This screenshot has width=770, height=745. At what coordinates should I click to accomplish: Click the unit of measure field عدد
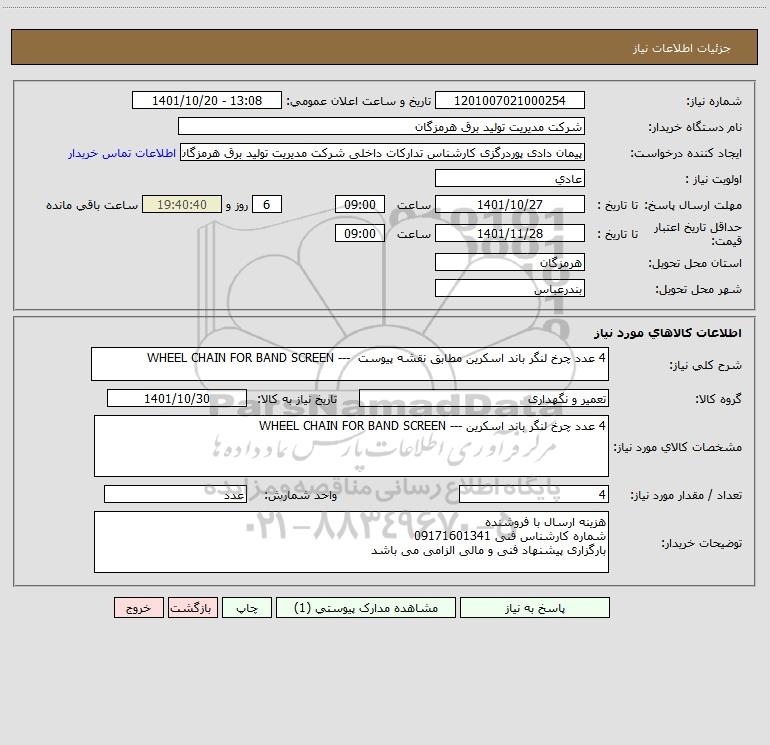tap(175, 494)
